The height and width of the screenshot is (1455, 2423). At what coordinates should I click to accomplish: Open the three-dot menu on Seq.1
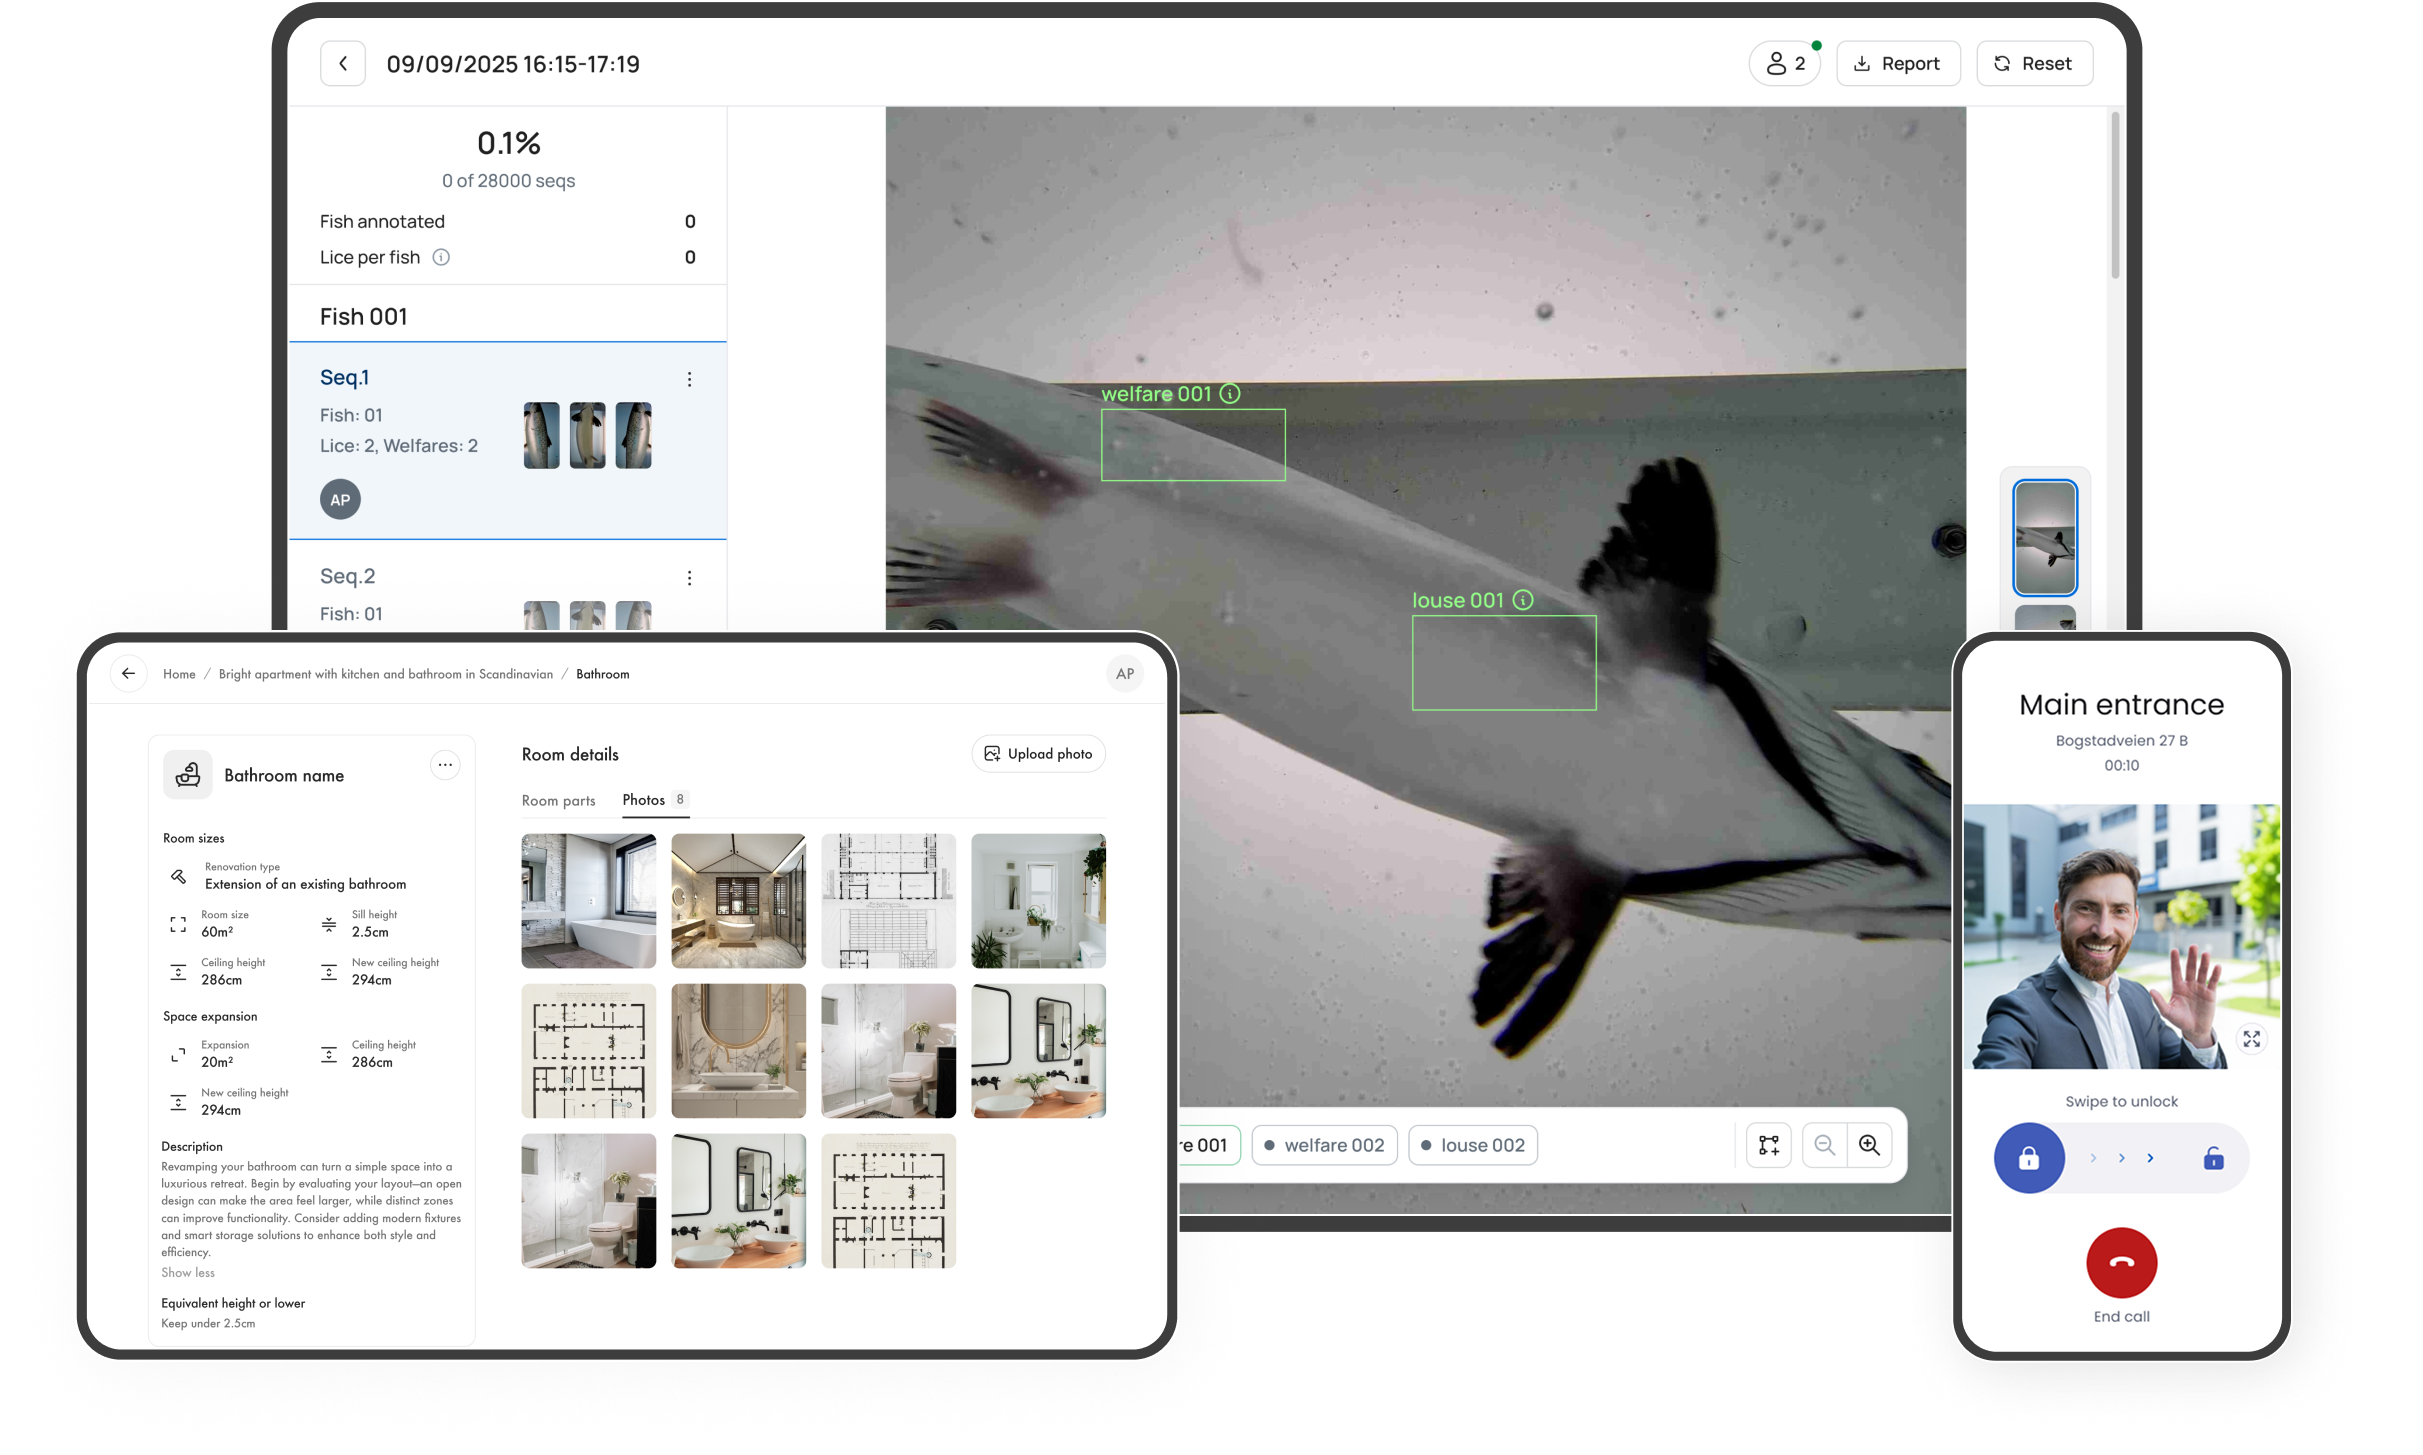click(x=689, y=379)
